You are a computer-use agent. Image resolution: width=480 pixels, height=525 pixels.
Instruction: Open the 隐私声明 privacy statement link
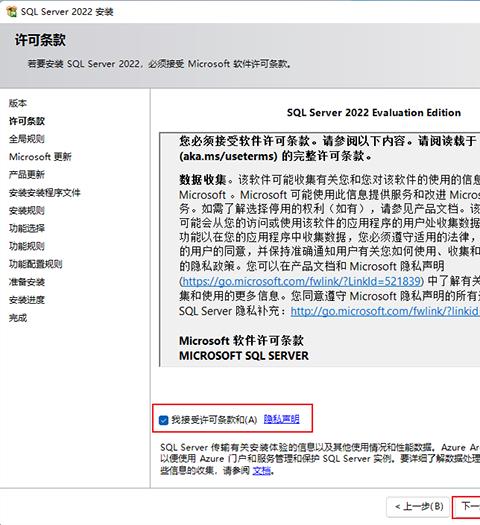click(282, 419)
